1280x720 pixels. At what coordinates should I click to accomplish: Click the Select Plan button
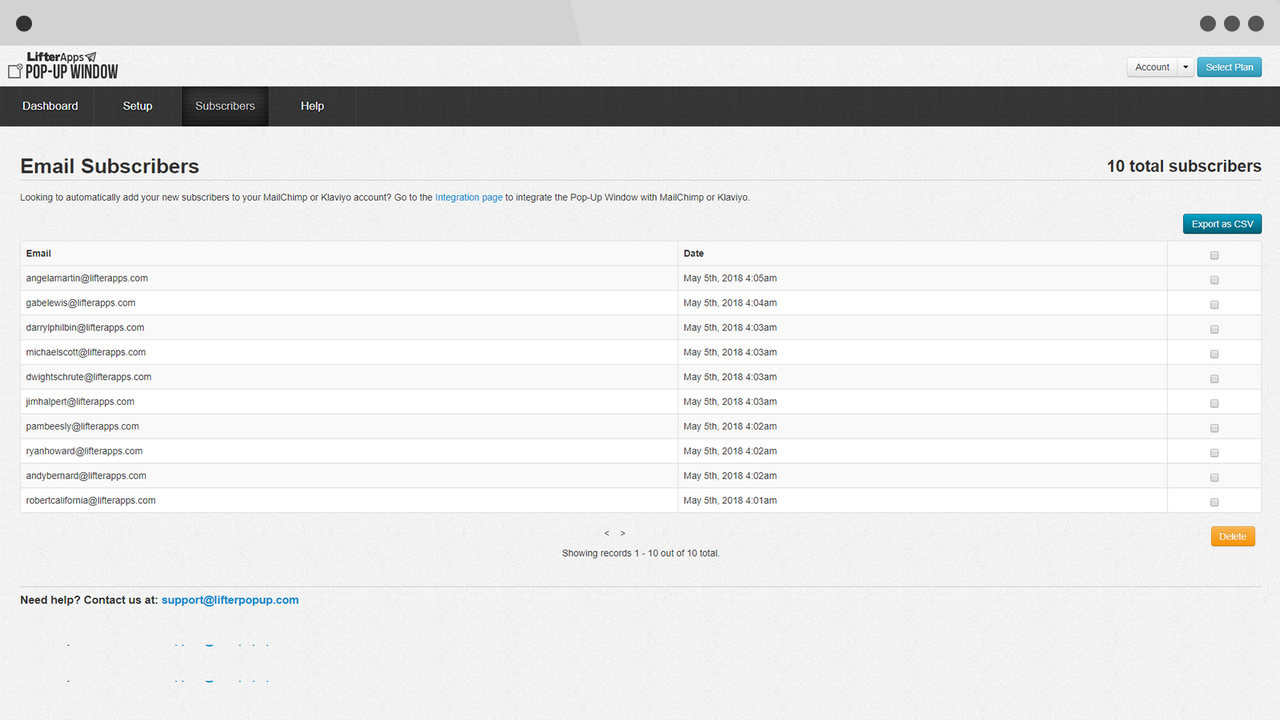(1229, 67)
